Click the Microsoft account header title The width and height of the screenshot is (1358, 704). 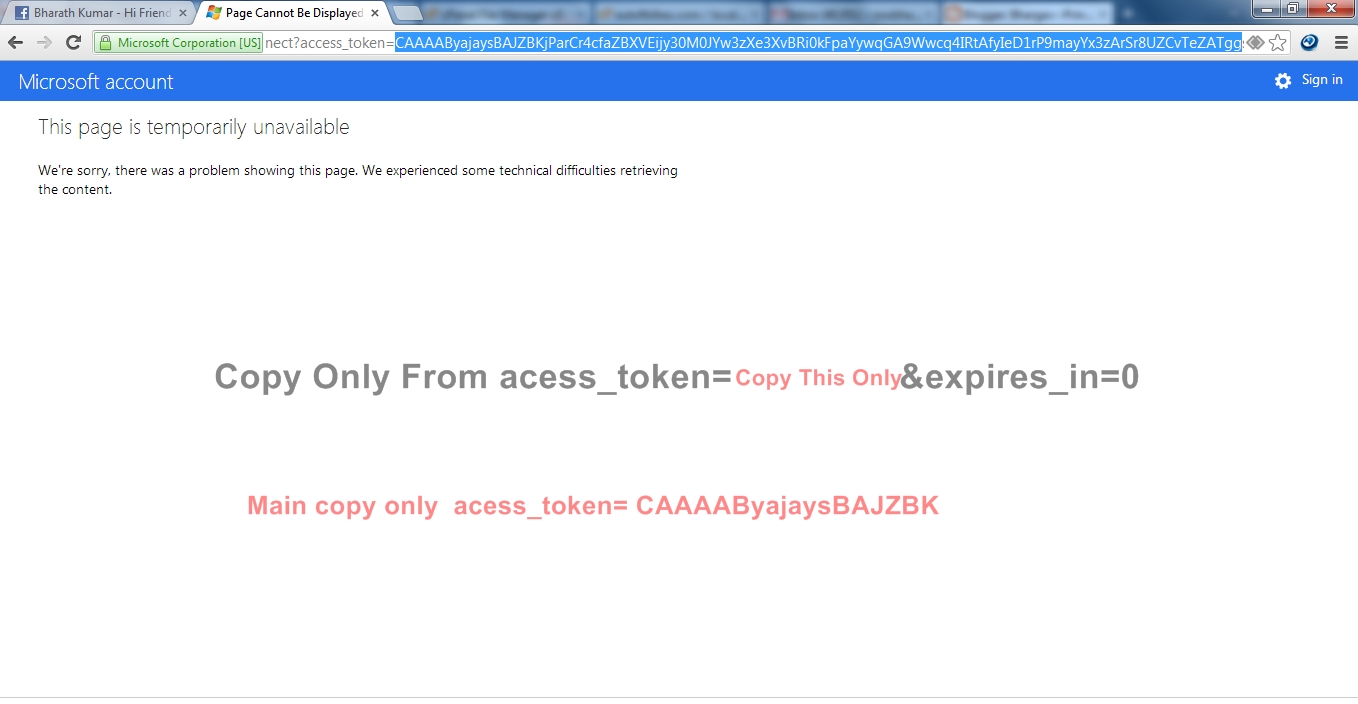pos(96,82)
